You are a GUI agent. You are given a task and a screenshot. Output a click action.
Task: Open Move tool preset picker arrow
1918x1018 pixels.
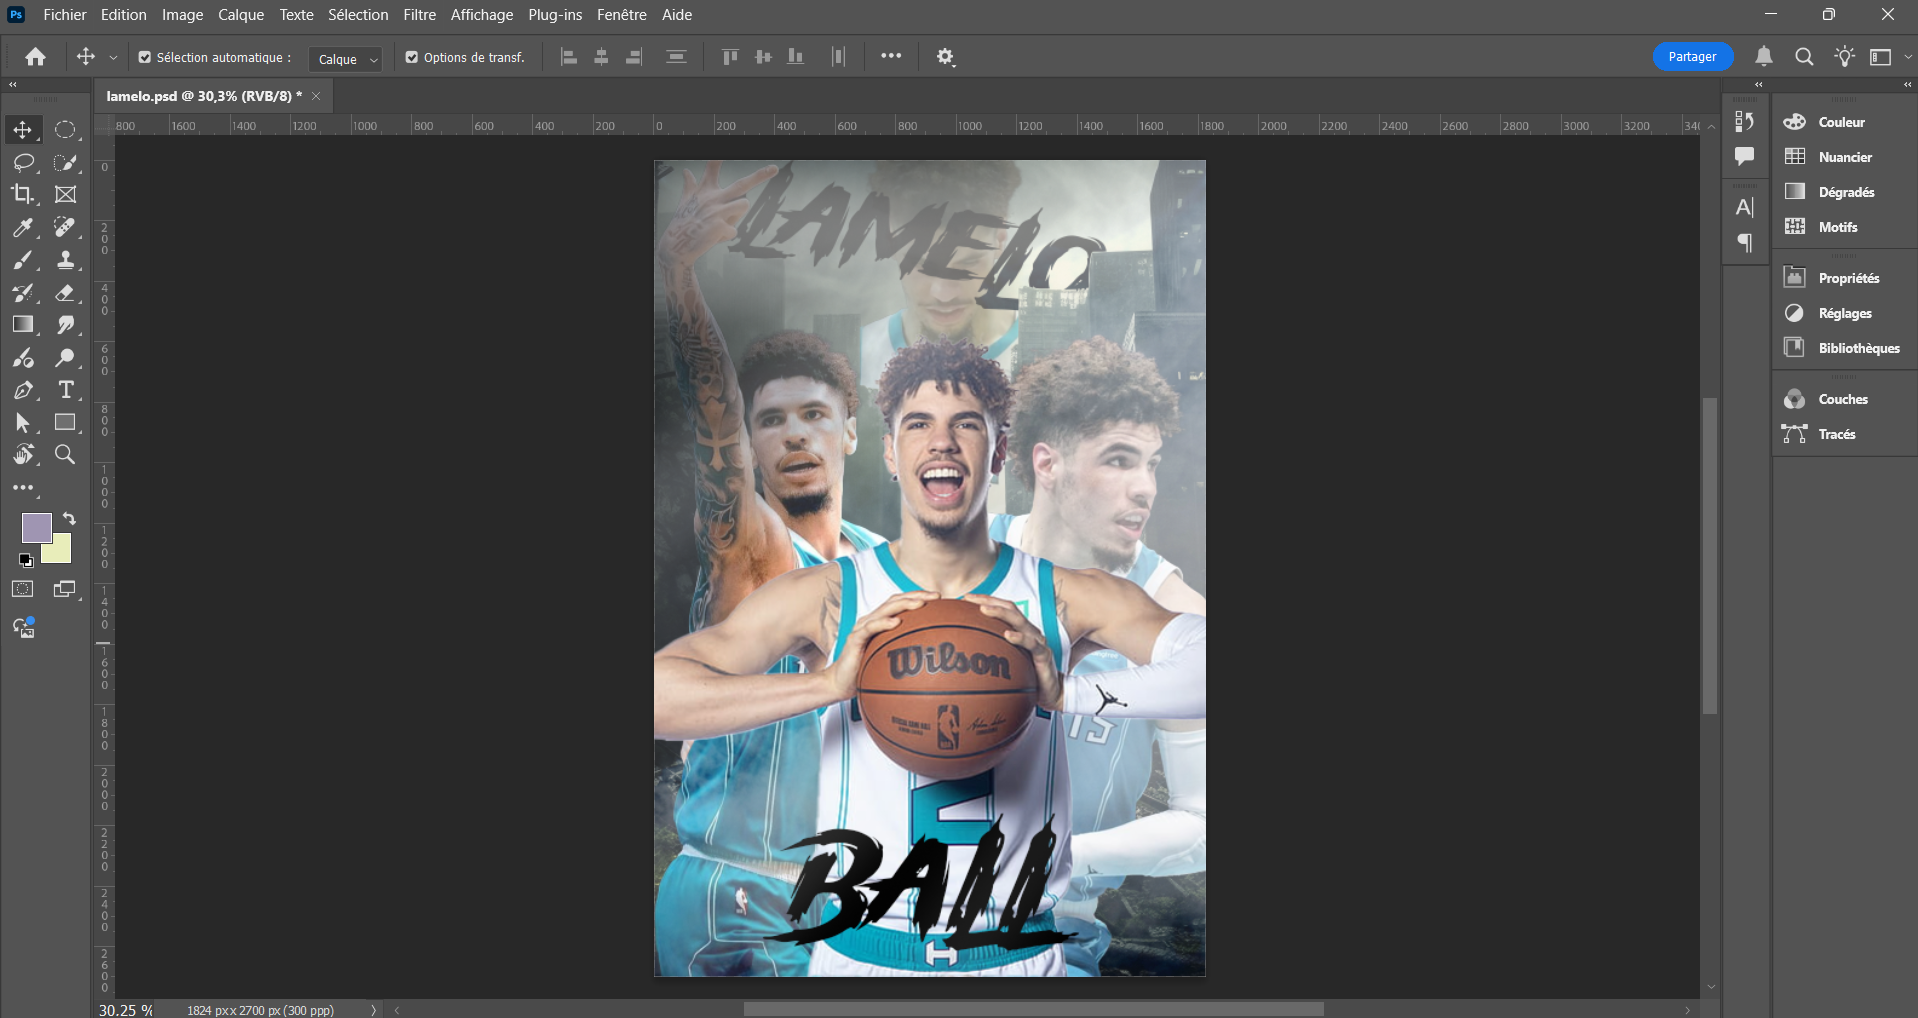(113, 58)
